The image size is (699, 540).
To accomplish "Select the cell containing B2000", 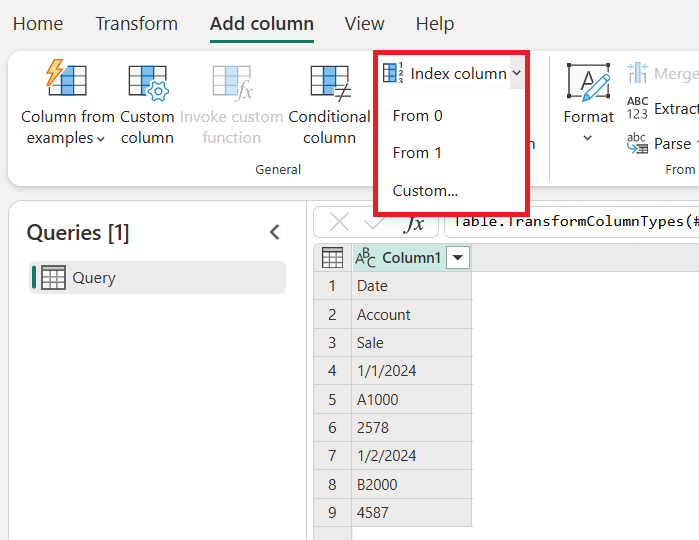I will [411, 485].
